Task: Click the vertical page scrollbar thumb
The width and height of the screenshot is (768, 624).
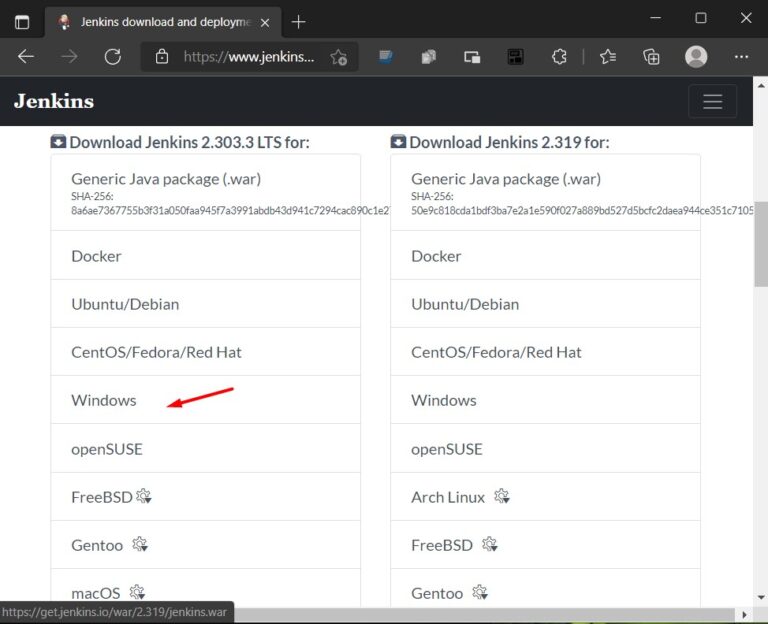Action: (x=760, y=245)
